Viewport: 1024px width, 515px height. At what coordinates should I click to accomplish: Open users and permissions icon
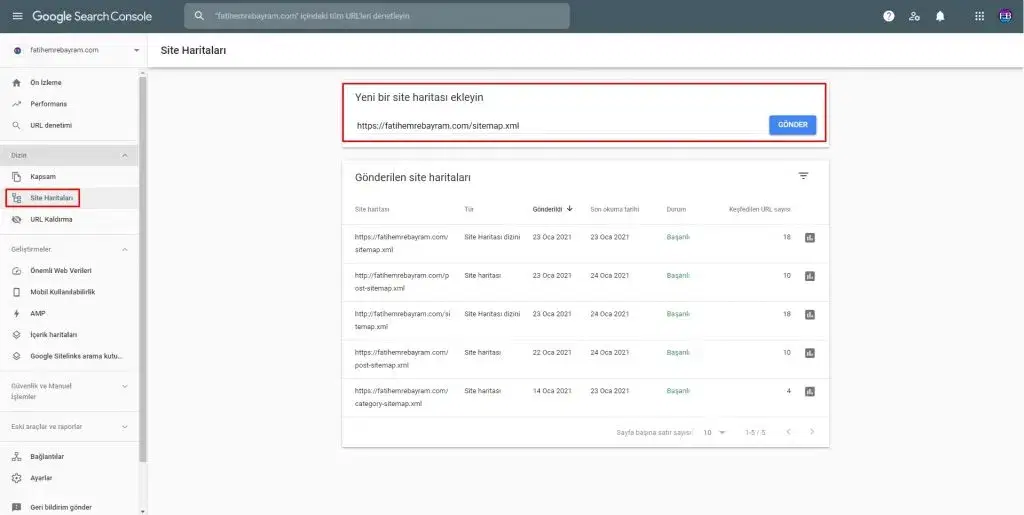(x=914, y=16)
